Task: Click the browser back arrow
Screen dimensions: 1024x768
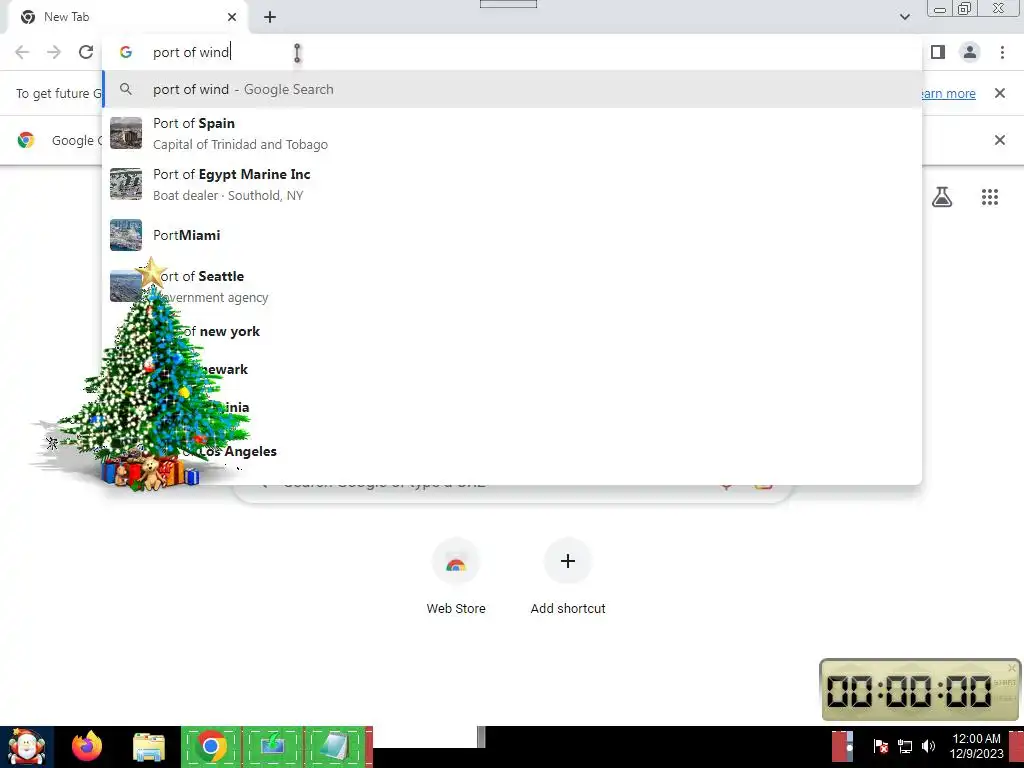Action: coord(22,52)
